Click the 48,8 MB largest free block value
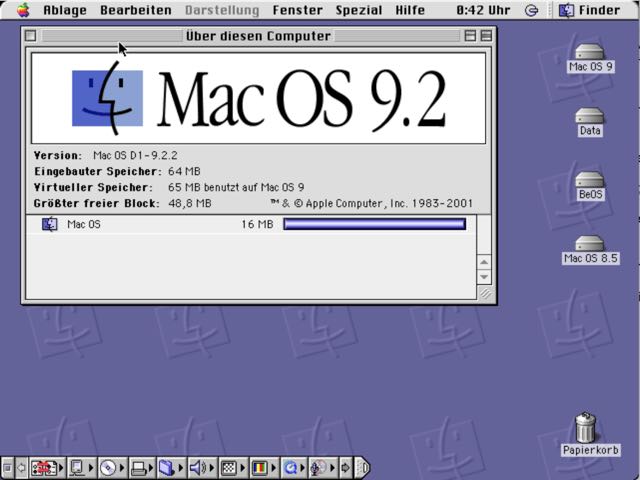 coord(190,203)
